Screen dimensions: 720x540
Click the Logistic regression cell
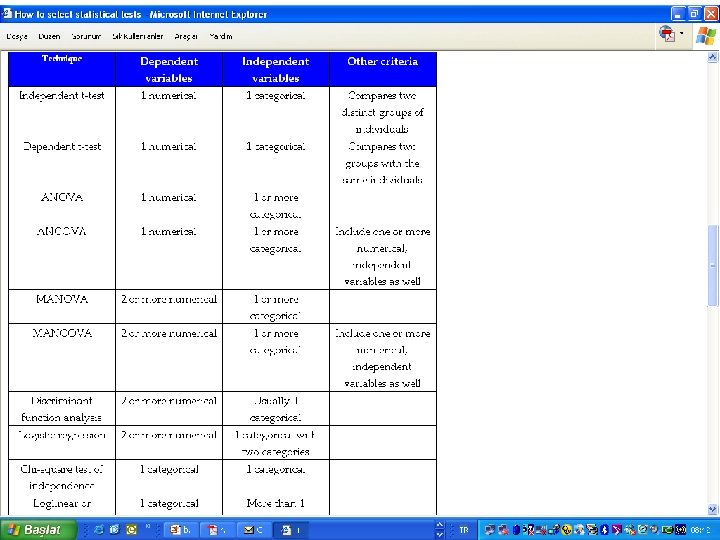[62, 442]
